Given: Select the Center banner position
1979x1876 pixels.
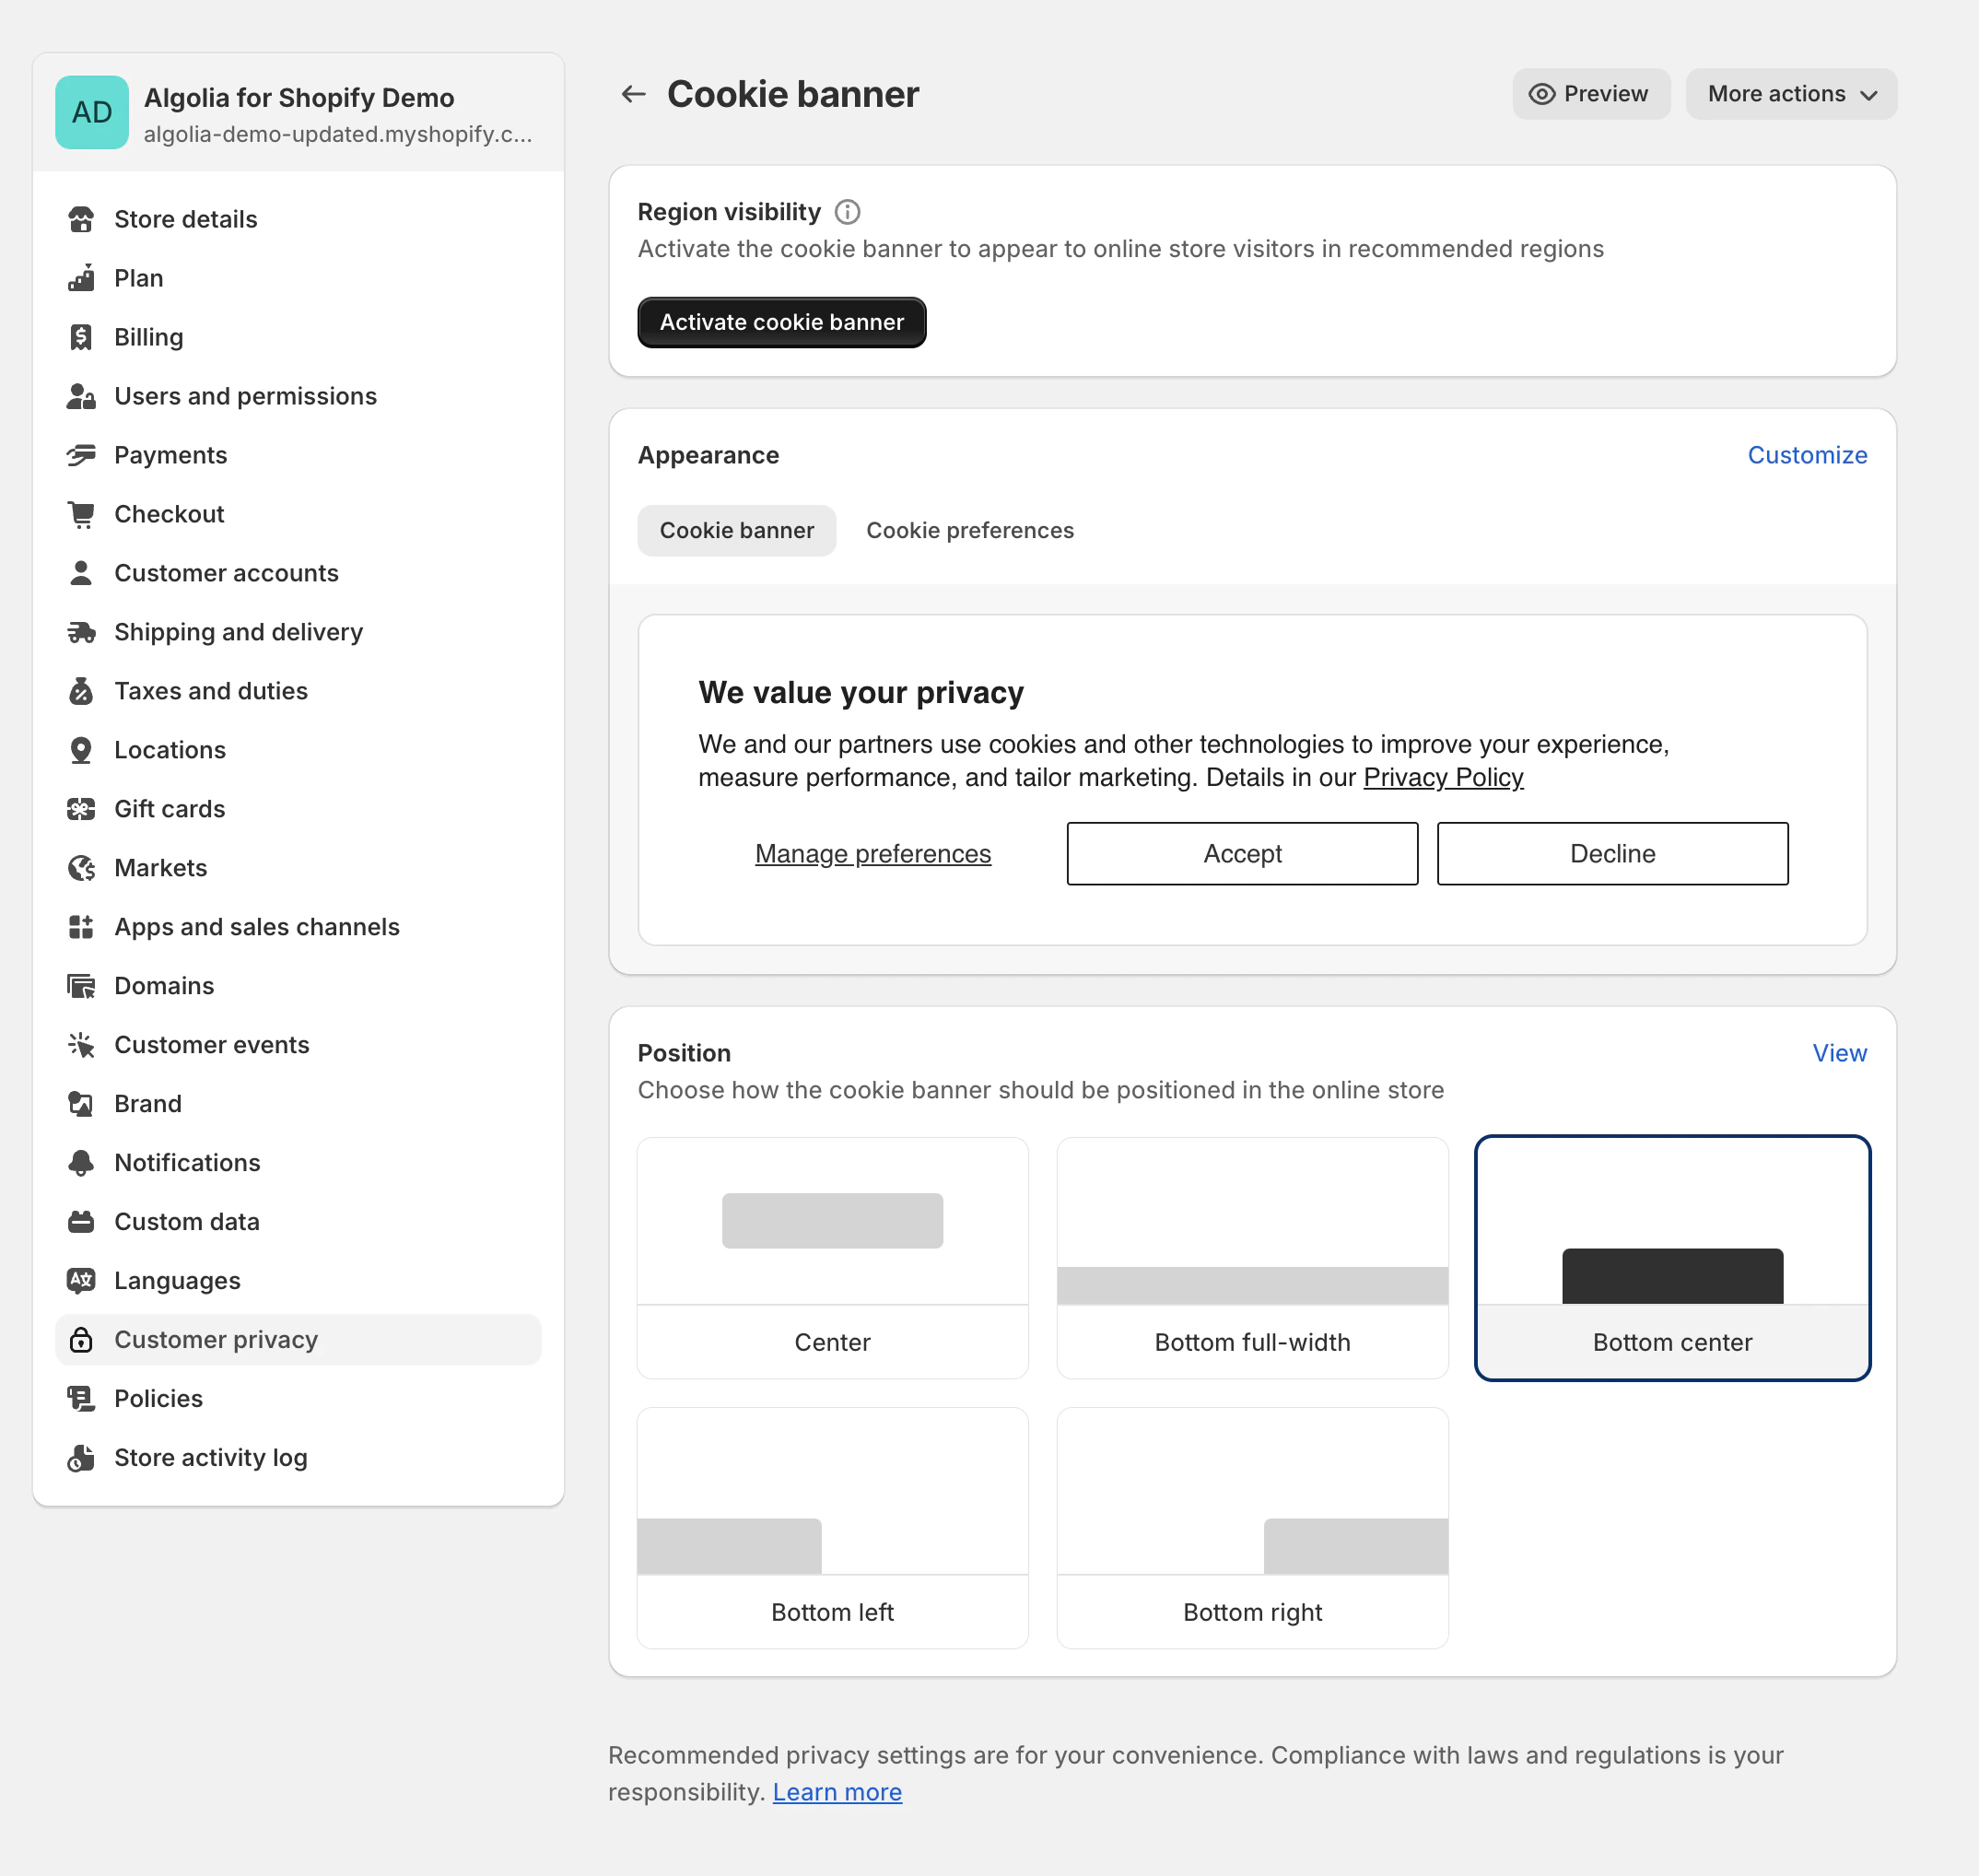Looking at the screenshot, I should pyautogui.click(x=832, y=1258).
